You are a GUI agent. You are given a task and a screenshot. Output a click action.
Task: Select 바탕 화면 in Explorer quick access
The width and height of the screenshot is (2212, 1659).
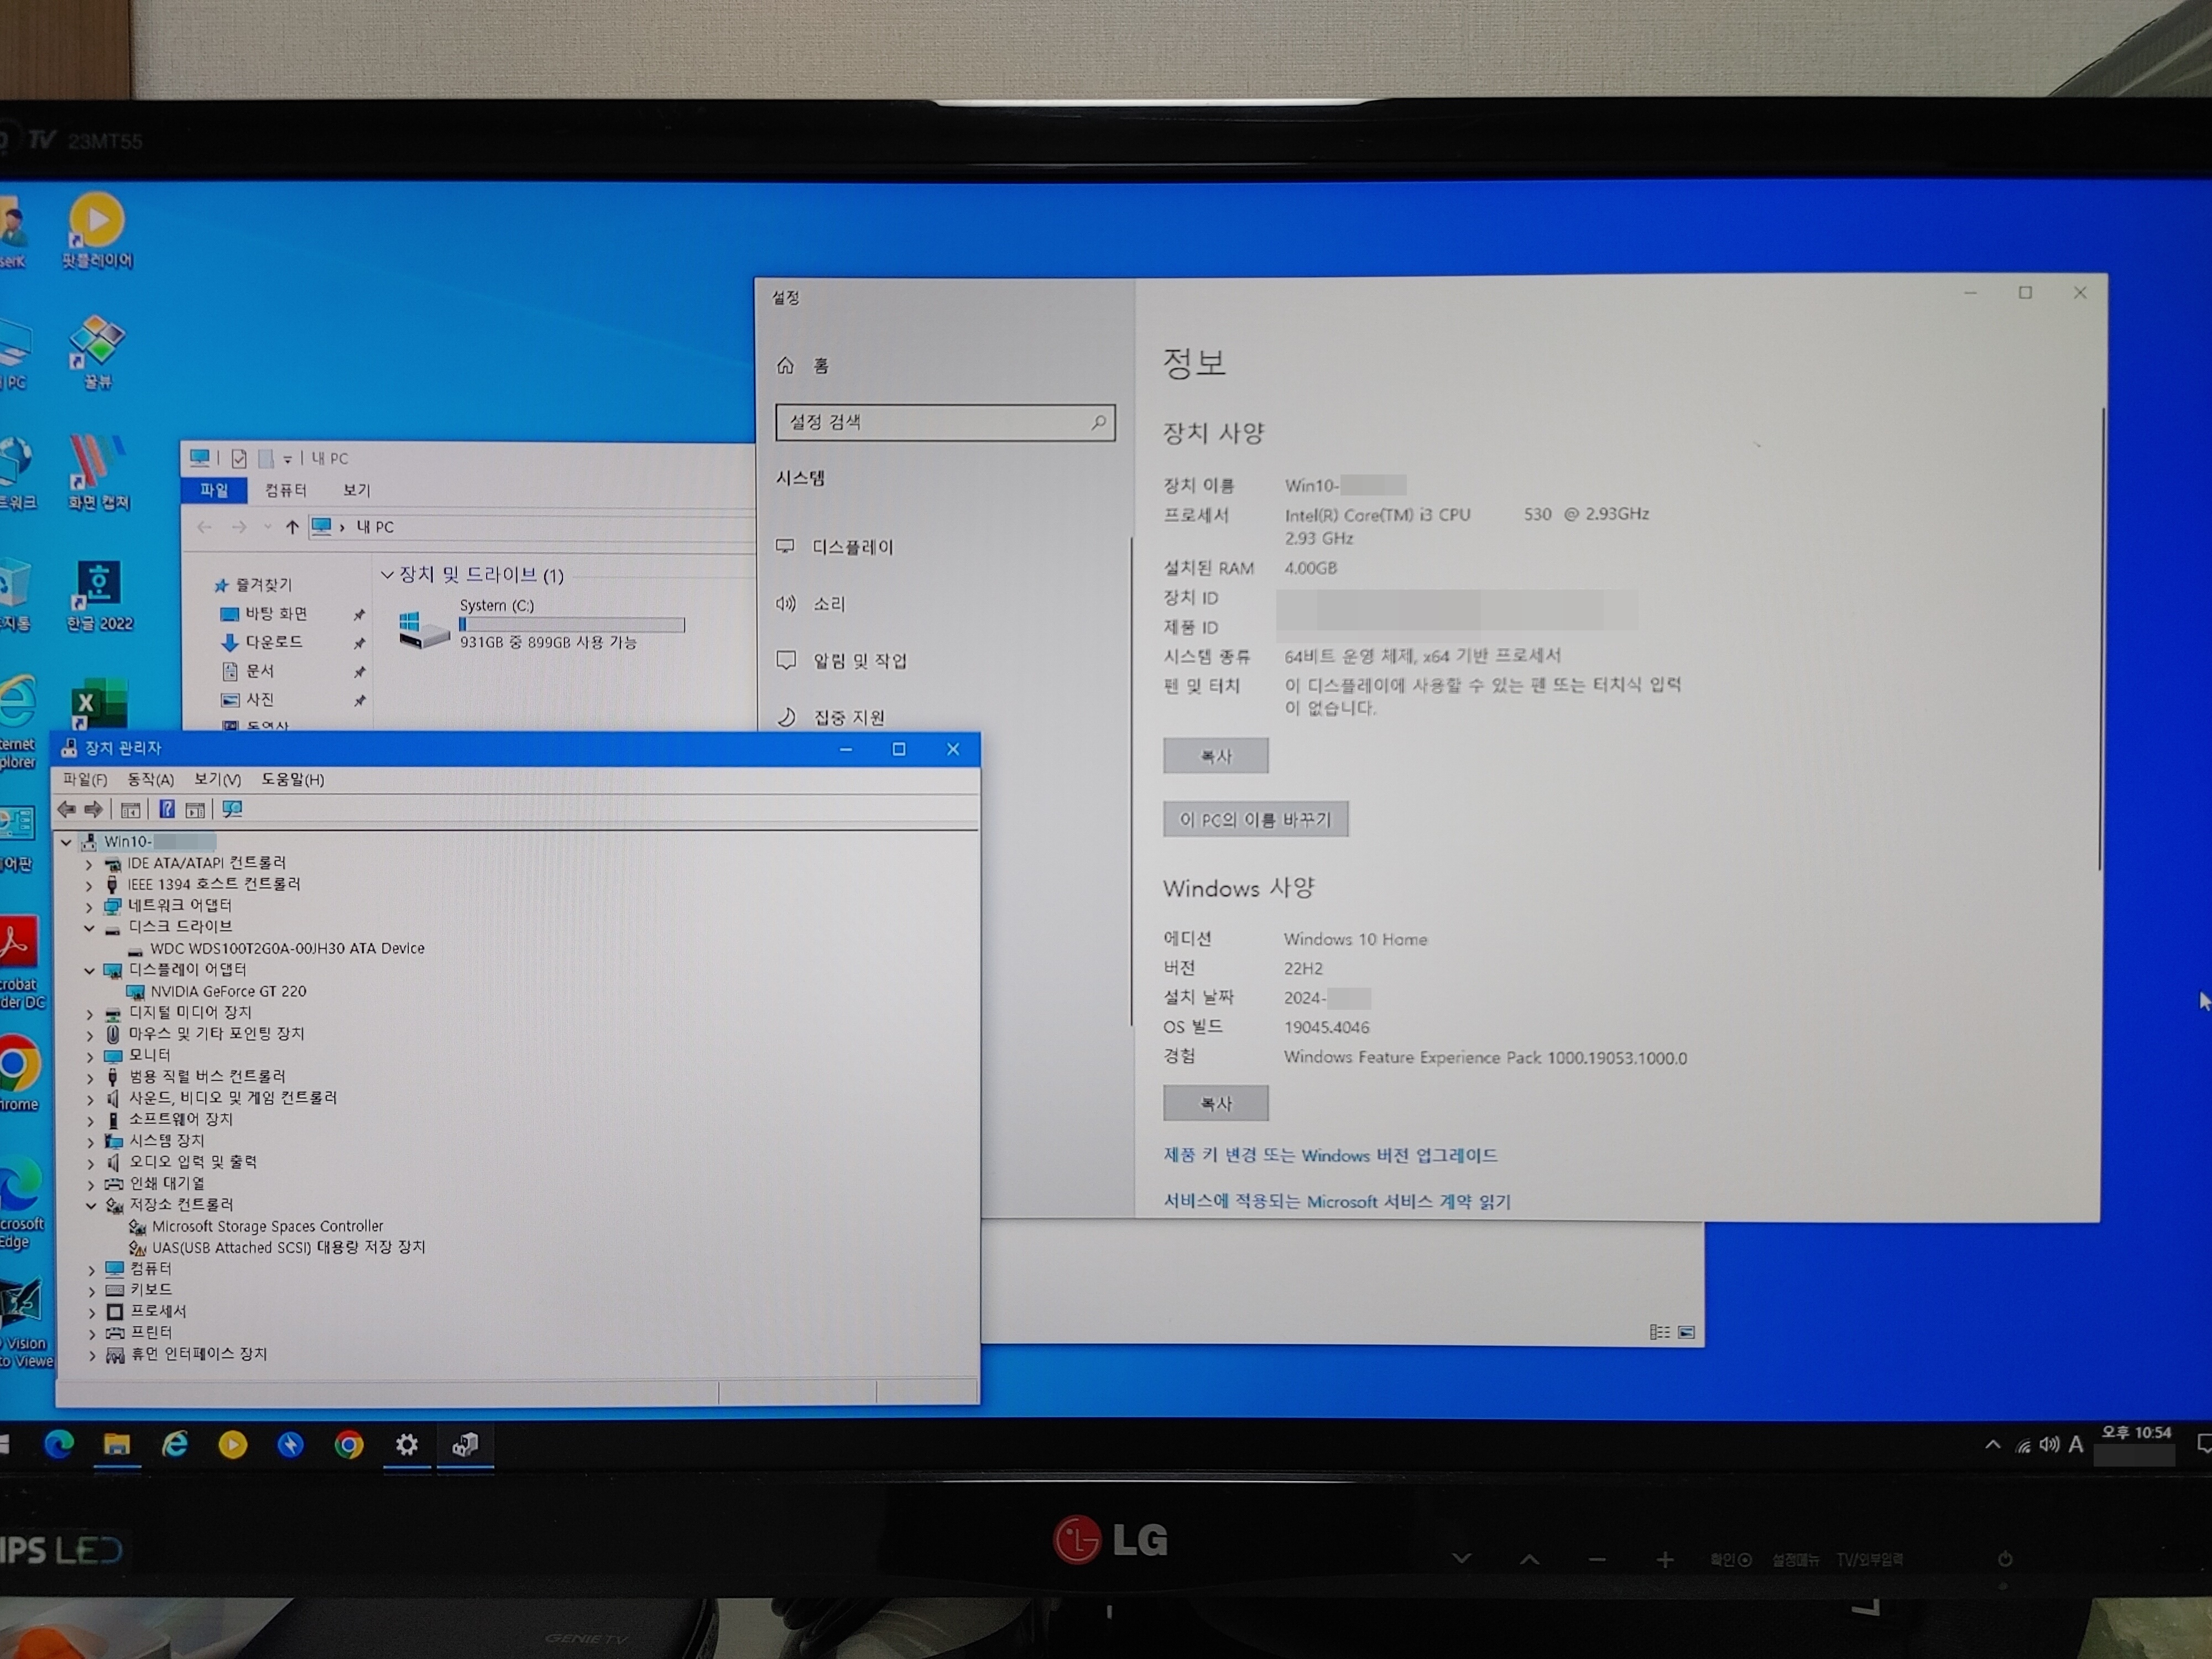(x=275, y=614)
